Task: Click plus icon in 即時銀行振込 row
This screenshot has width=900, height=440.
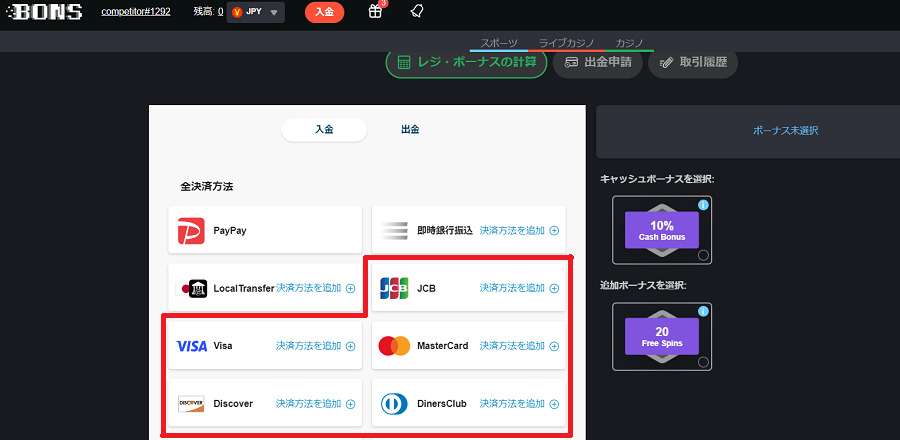Action: point(554,231)
